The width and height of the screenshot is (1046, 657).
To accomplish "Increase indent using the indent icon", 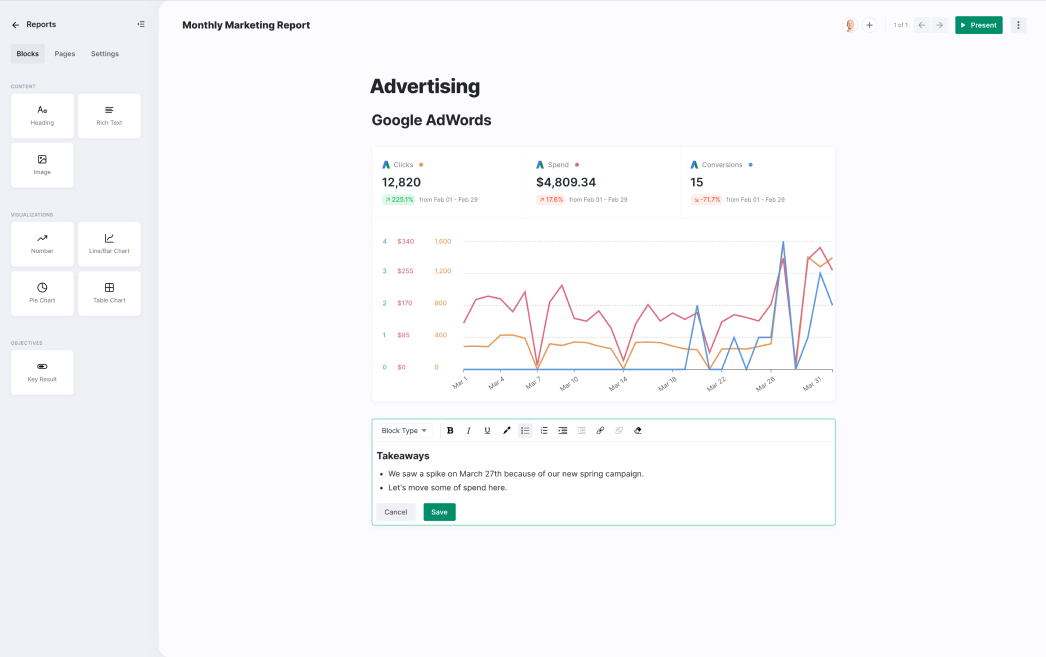I will click(x=563, y=430).
